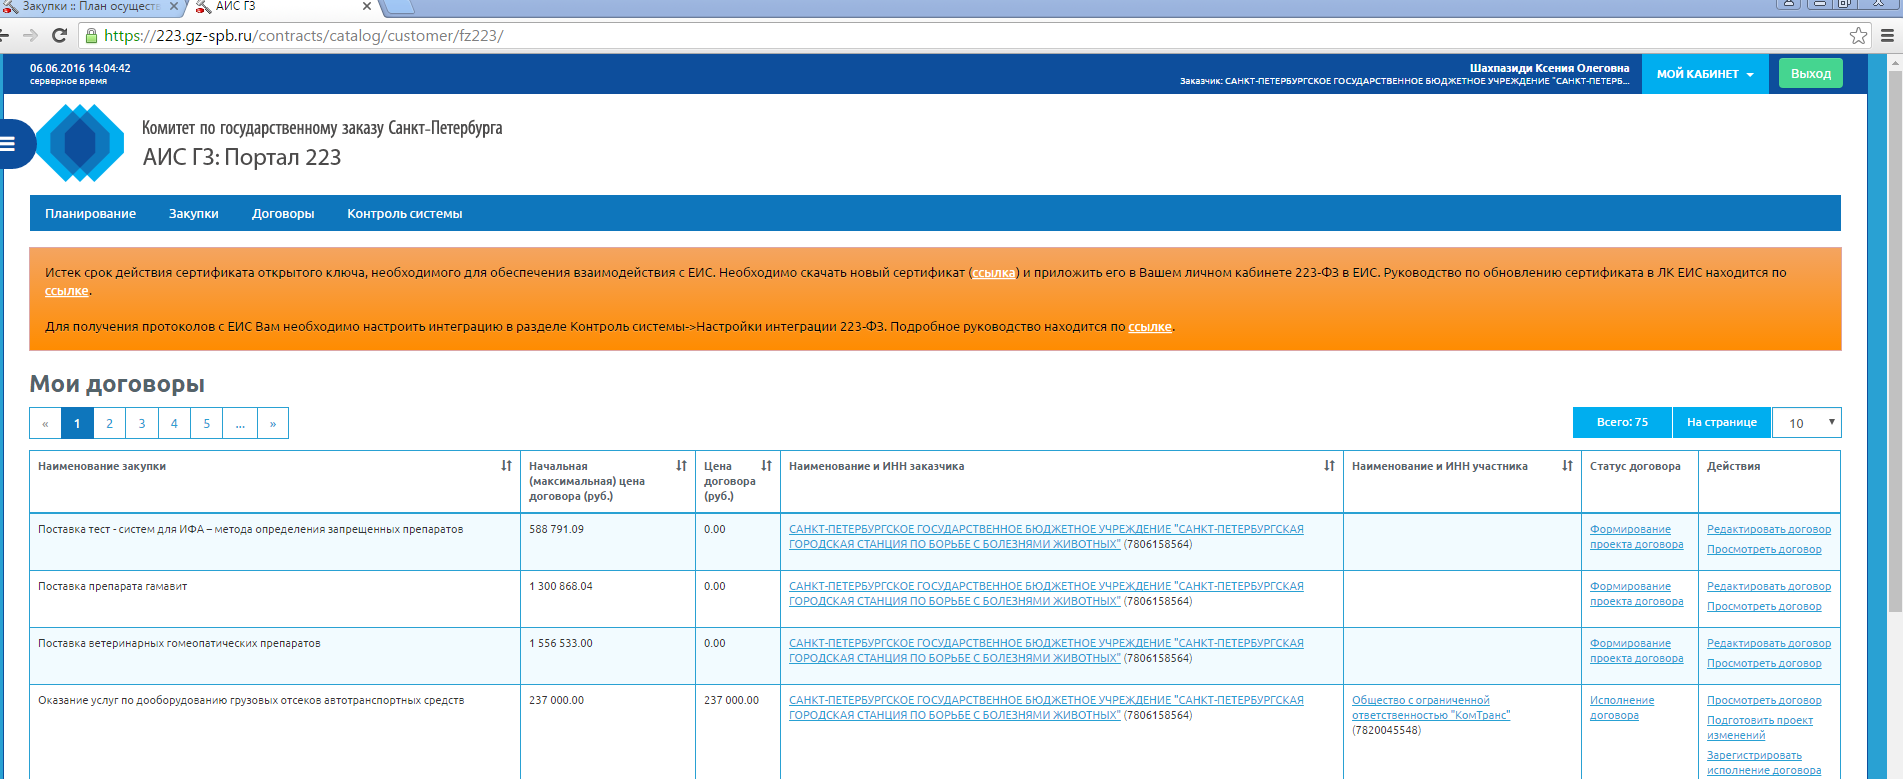Open the Chrome menu hamburger icon
The height and width of the screenshot is (779, 1903).
coord(1888,36)
